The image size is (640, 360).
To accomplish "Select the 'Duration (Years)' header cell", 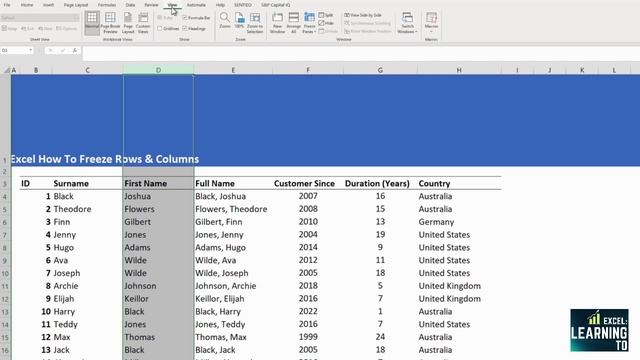I will click(380, 184).
